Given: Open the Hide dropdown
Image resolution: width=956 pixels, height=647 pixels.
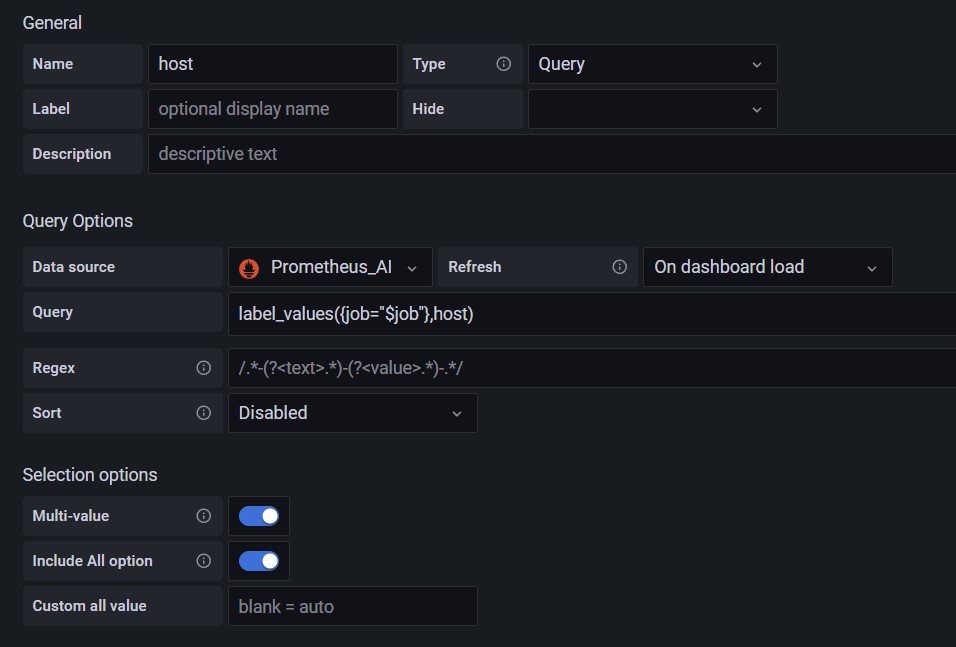Looking at the screenshot, I should tap(652, 109).
